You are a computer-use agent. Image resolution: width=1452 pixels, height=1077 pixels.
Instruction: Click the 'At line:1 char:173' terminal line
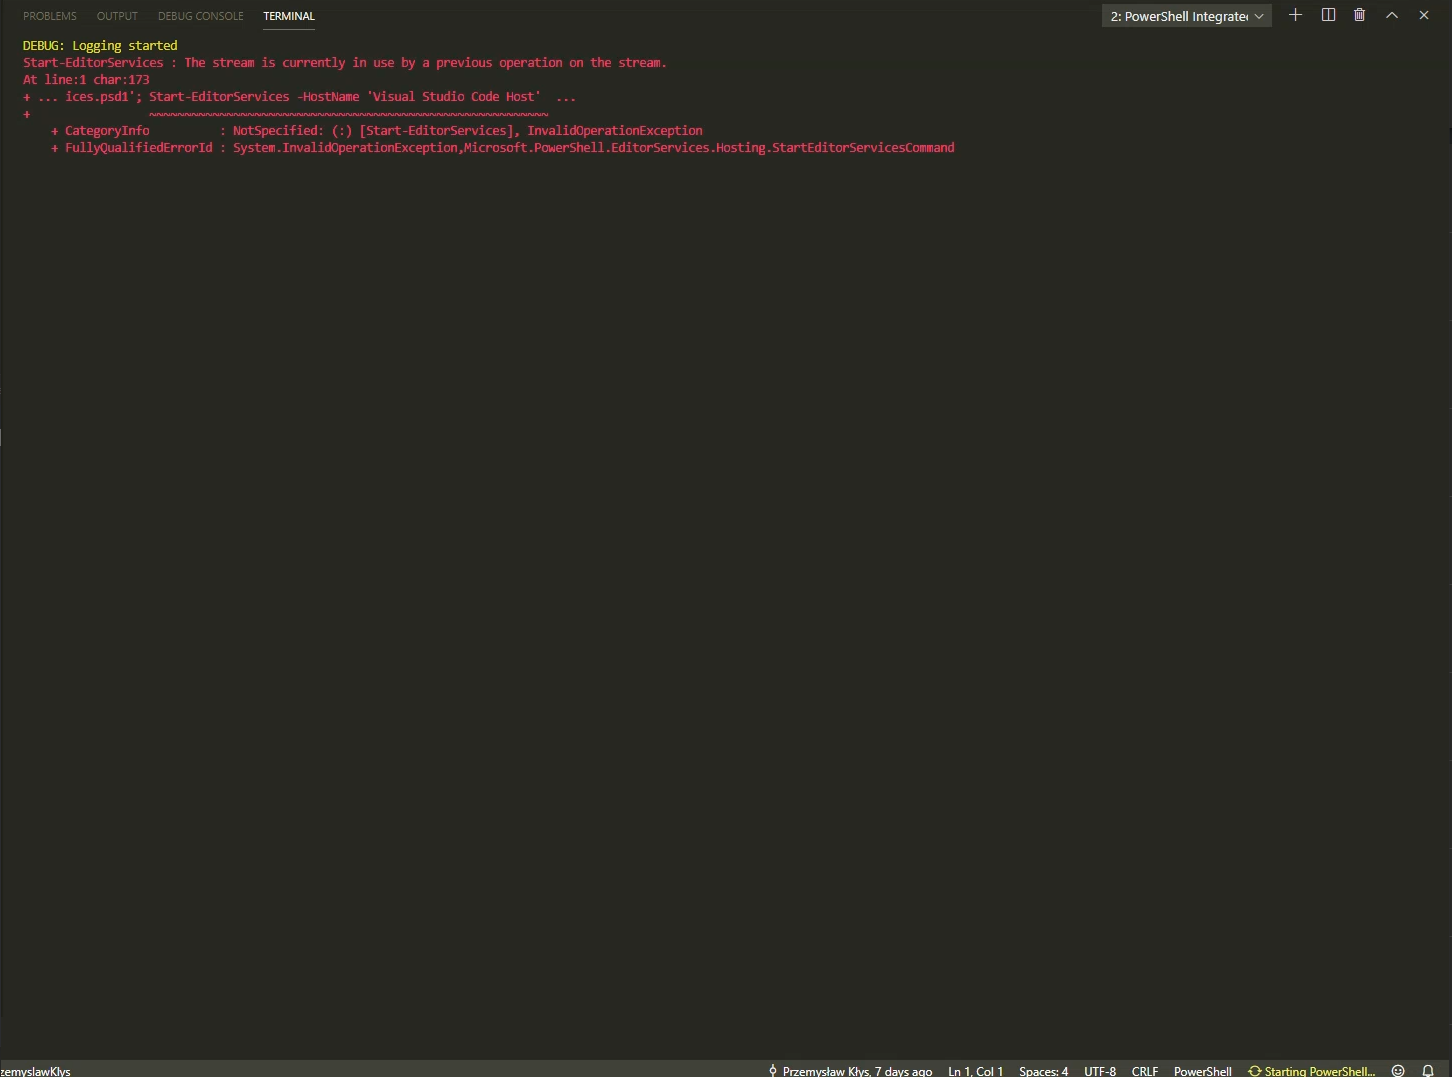(86, 80)
